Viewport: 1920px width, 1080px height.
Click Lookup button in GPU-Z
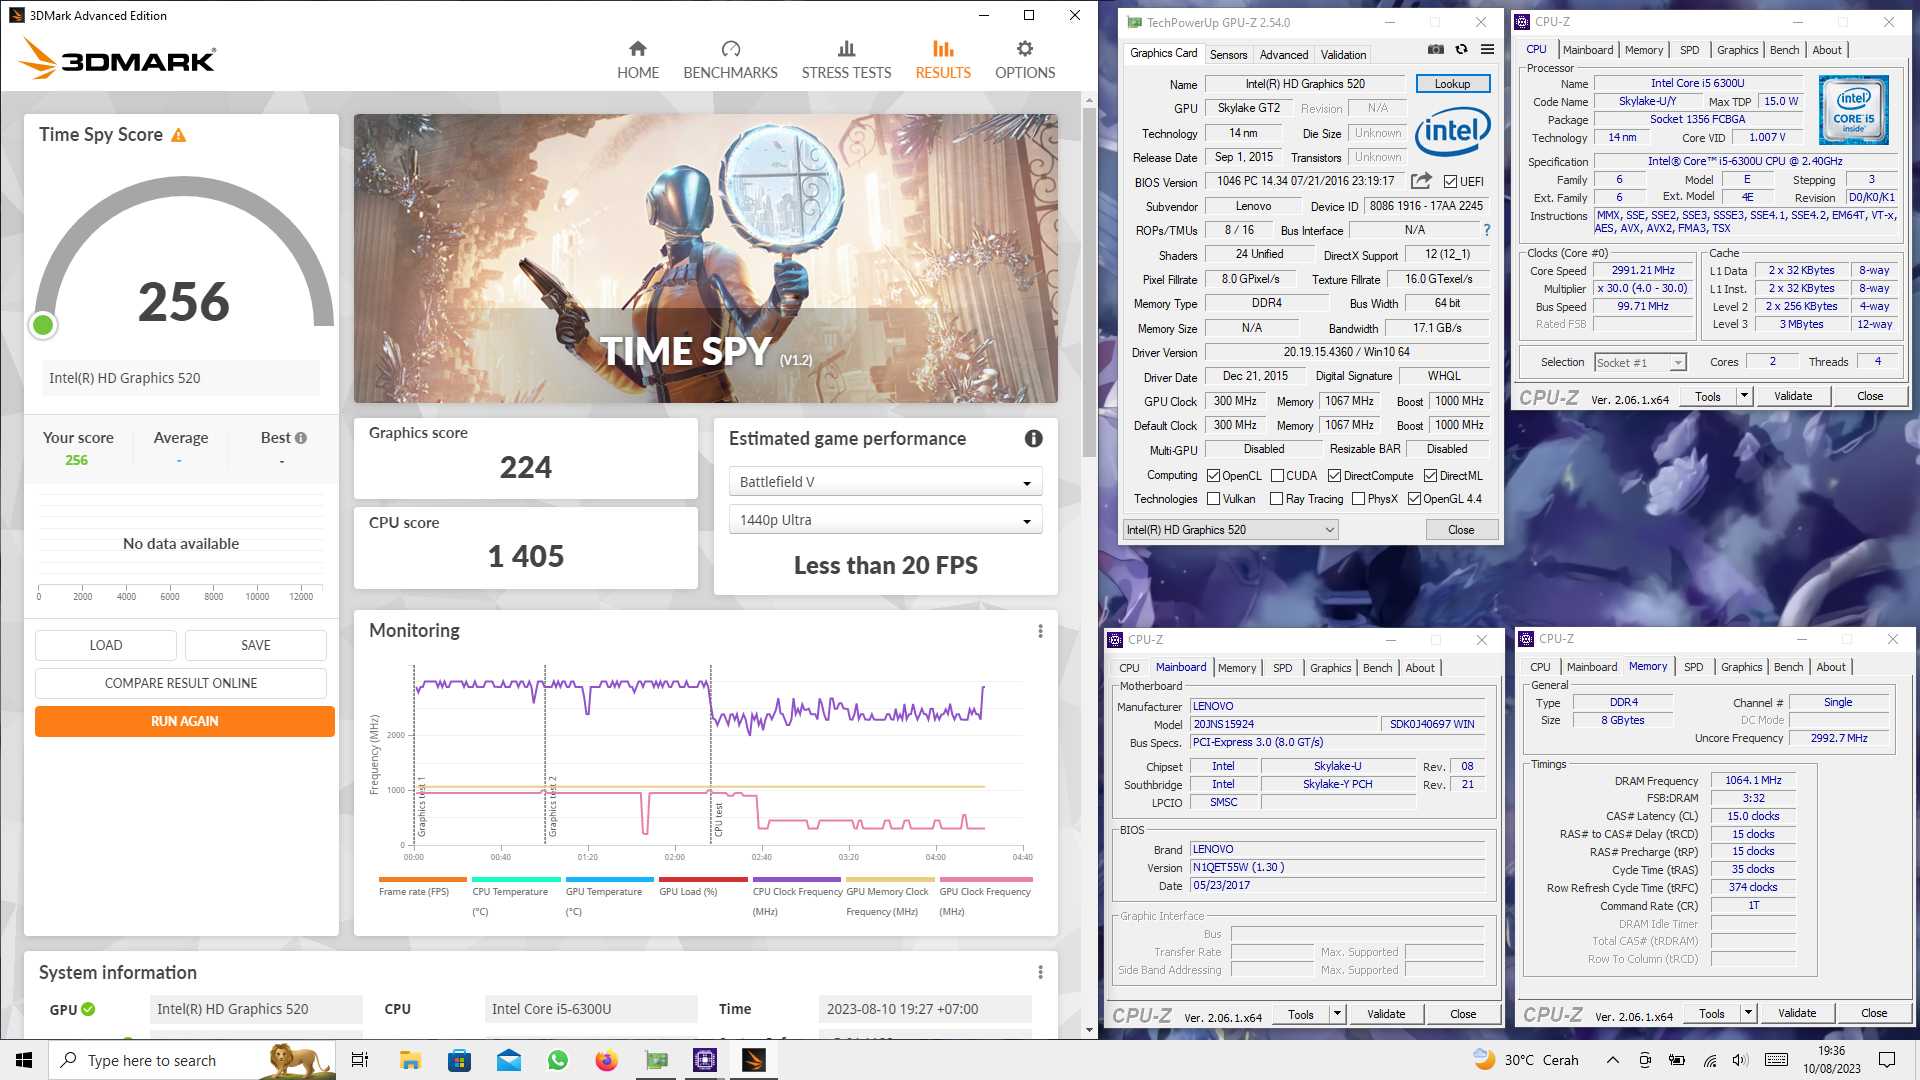[1452, 84]
